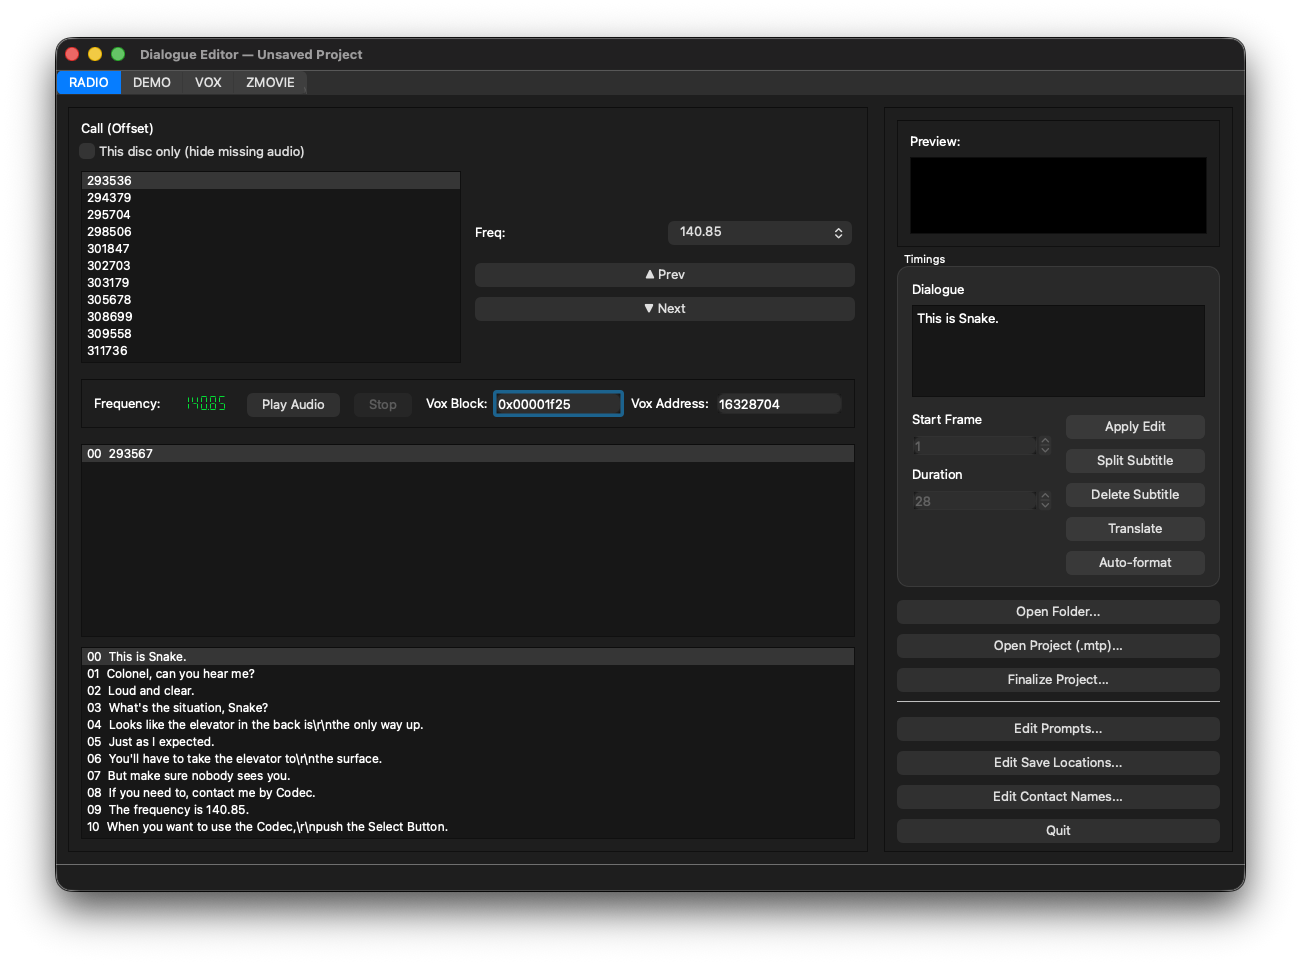Click the Vox Block input field
The width and height of the screenshot is (1301, 965).
[557, 404]
